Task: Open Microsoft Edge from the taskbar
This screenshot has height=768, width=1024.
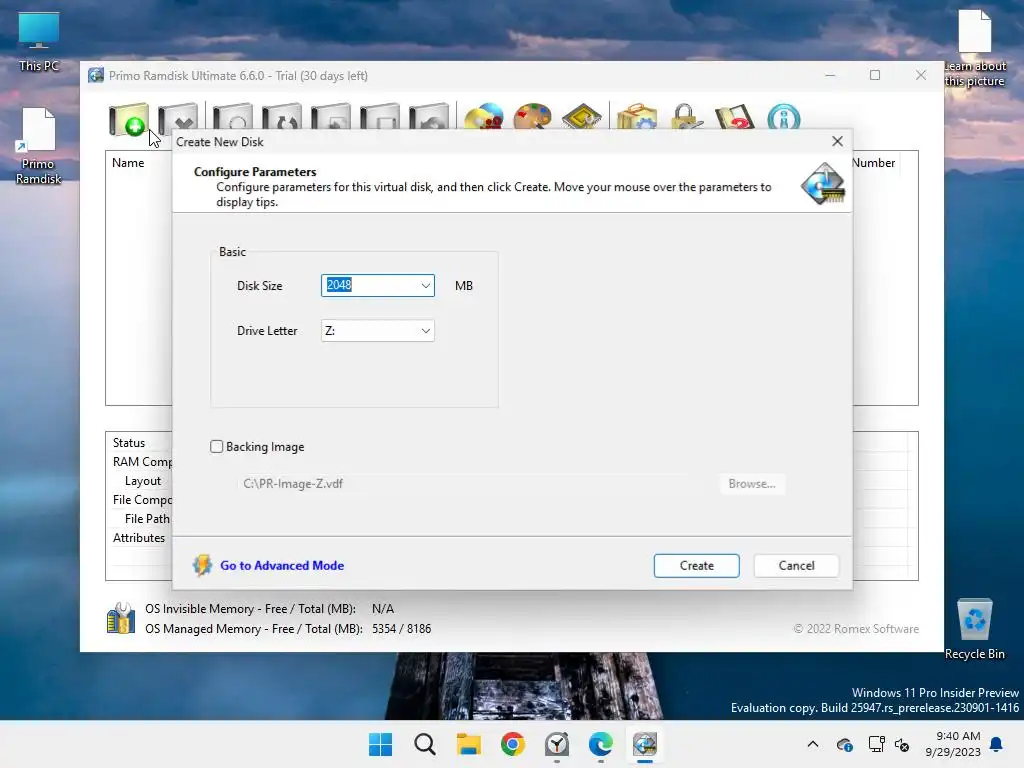Action: (x=600, y=744)
